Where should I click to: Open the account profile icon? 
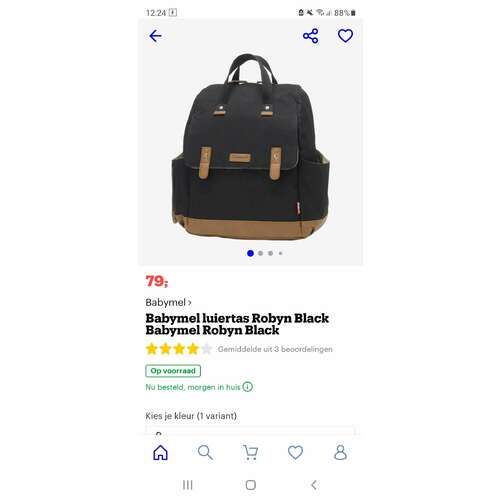340,452
